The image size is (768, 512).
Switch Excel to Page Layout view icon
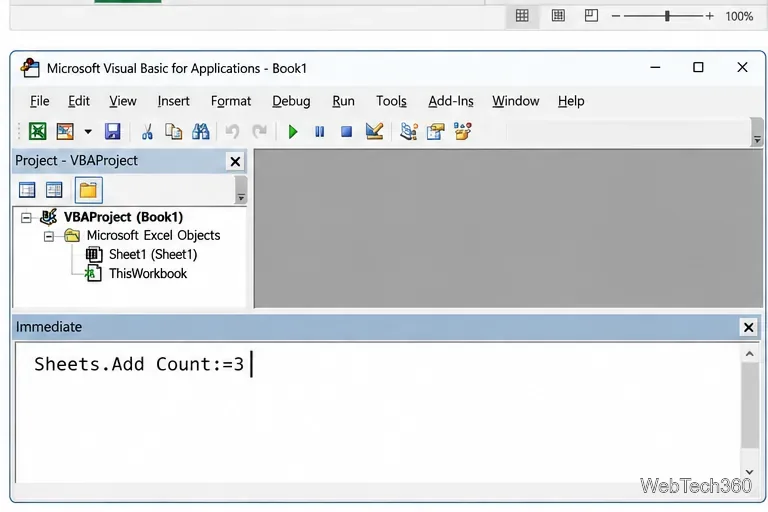point(558,16)
